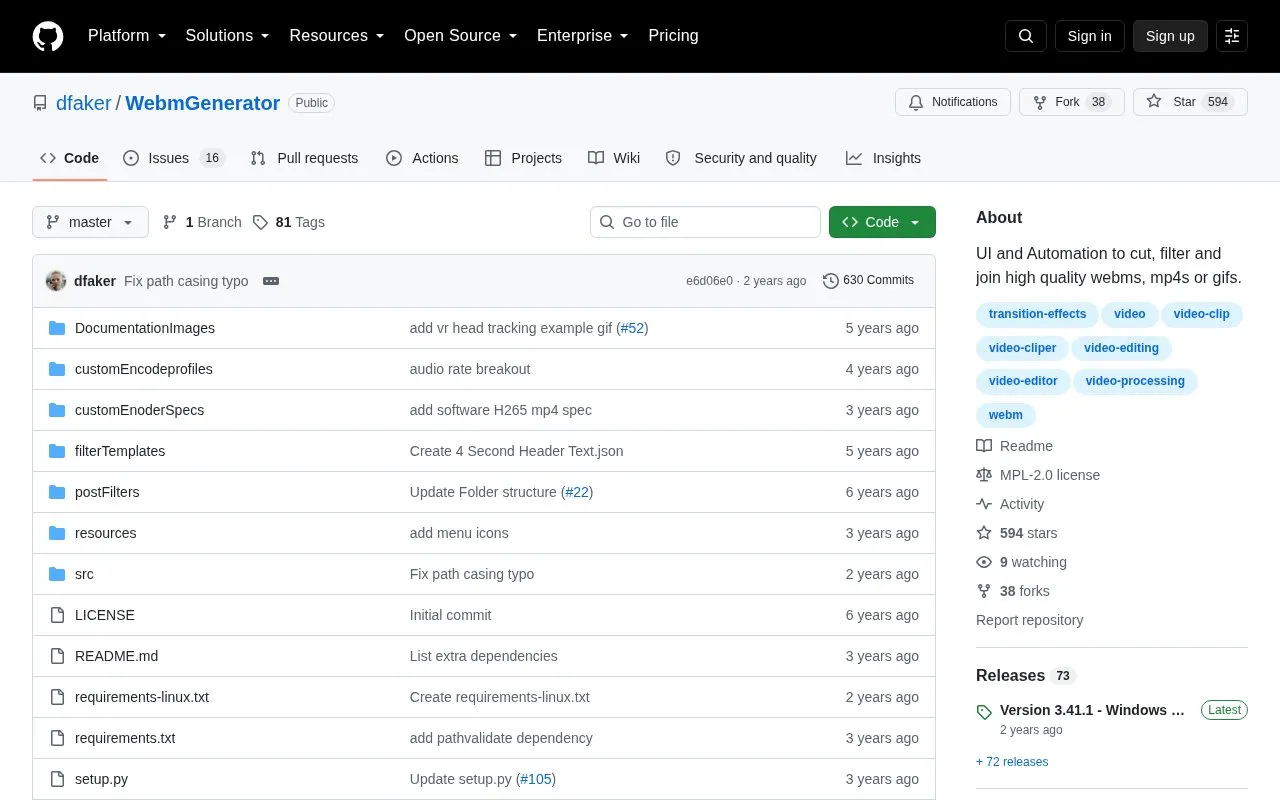
Task: Click the Notifications bell button
Action: 953,102
